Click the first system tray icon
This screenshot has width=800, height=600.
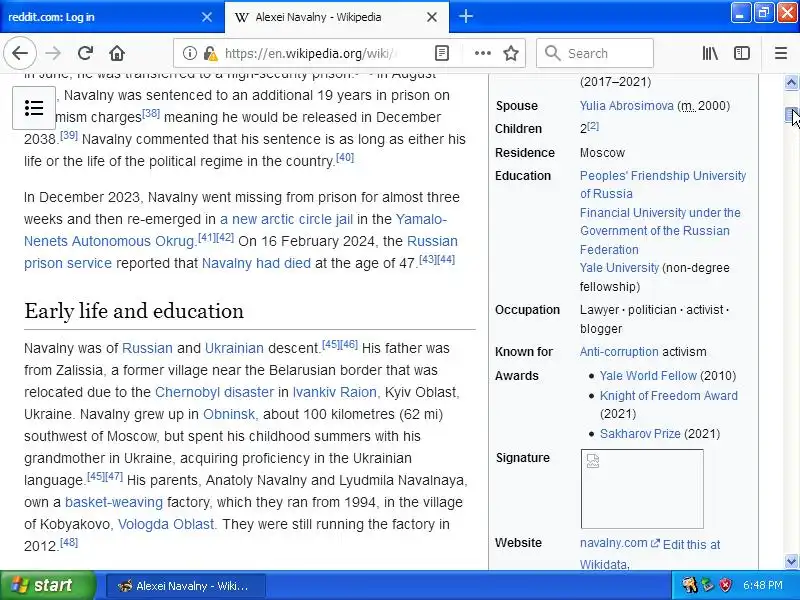click(x=690, y=585)
